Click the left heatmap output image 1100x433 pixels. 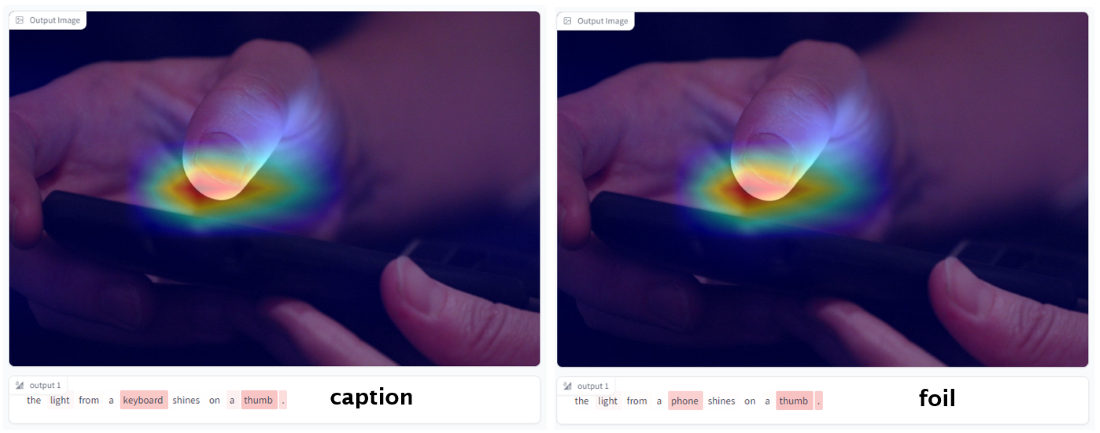point(274,188)
